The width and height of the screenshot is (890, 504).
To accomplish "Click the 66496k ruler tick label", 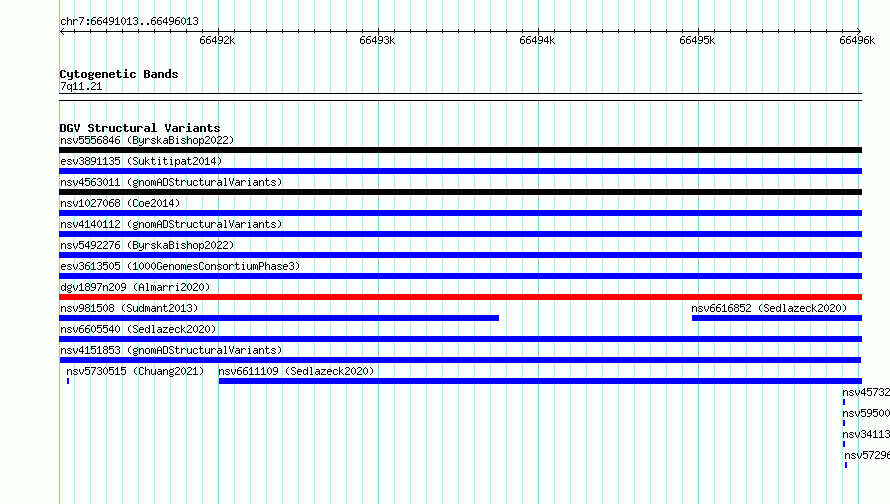I will (857, 40).
